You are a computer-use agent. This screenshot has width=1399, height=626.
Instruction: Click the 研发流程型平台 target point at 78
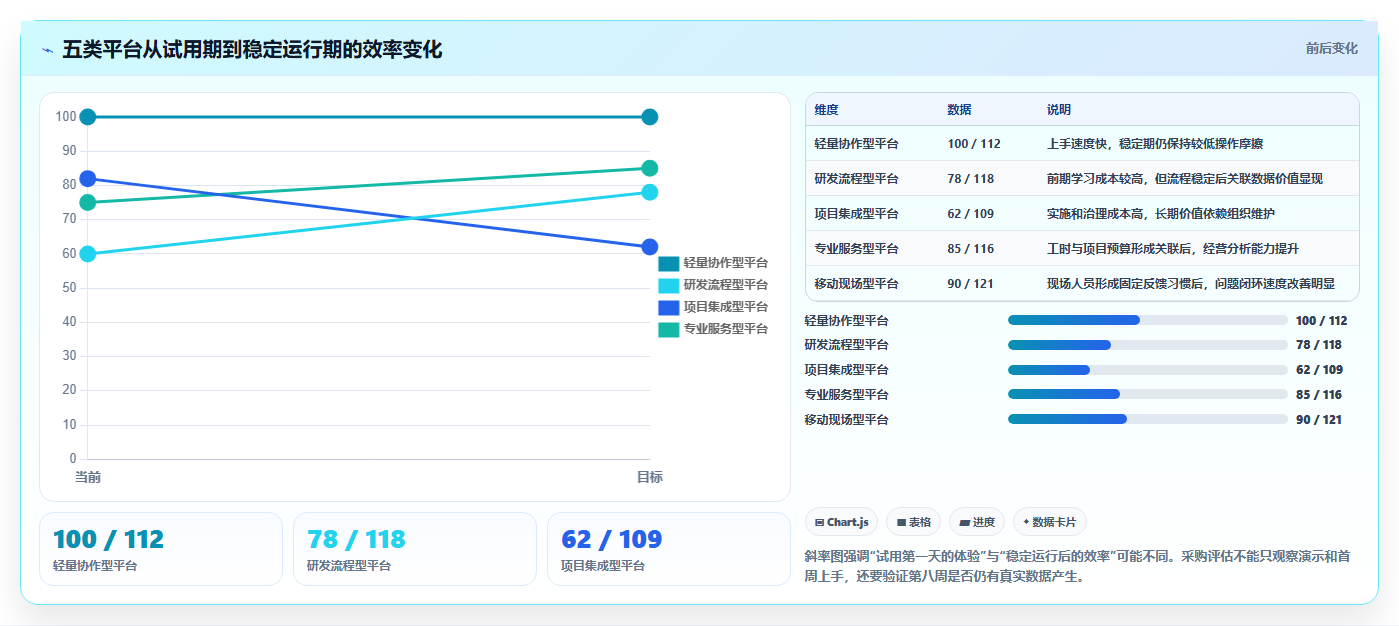(650, 192)
